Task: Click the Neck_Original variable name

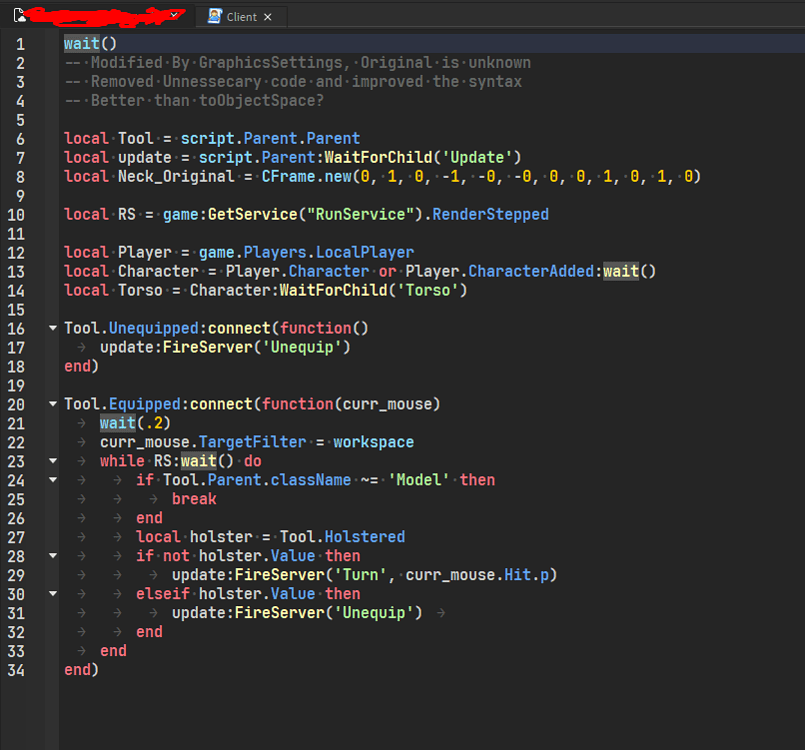Action: click(x=176, y=177)
